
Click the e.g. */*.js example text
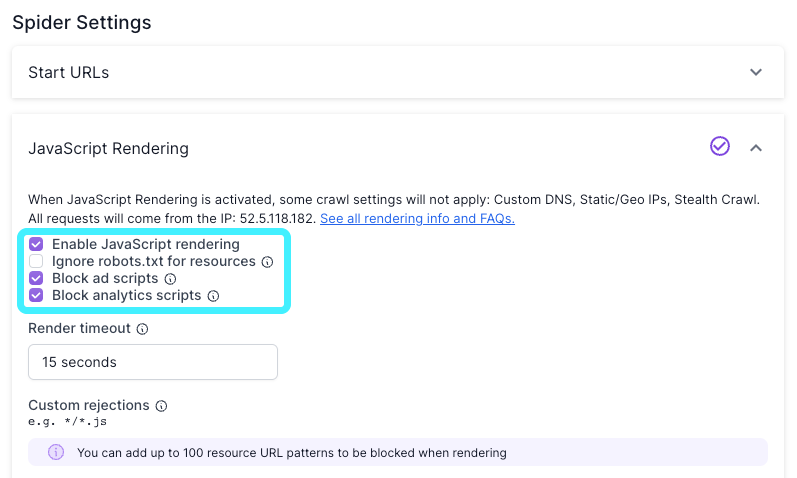[68, 422]
